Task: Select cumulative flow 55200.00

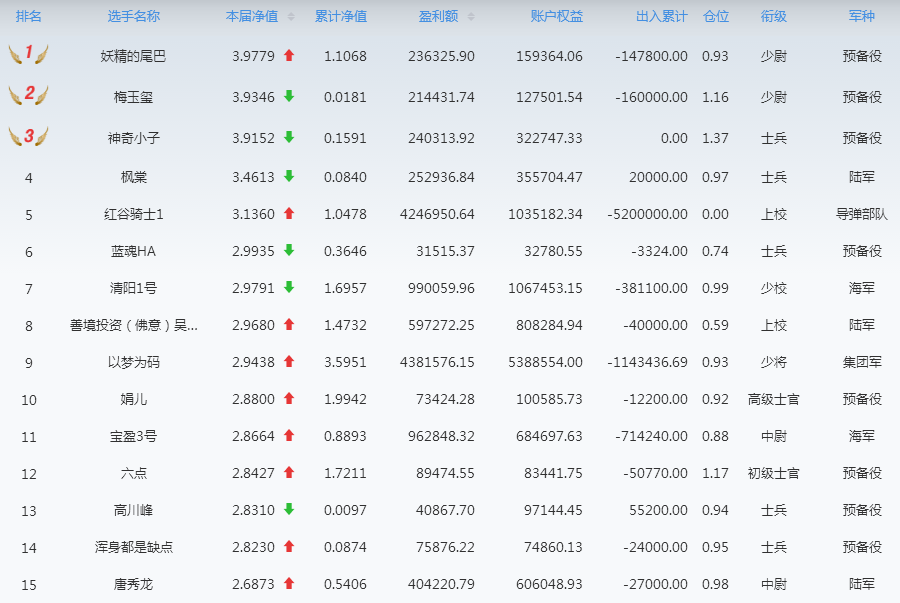Action: click(658, 510)
